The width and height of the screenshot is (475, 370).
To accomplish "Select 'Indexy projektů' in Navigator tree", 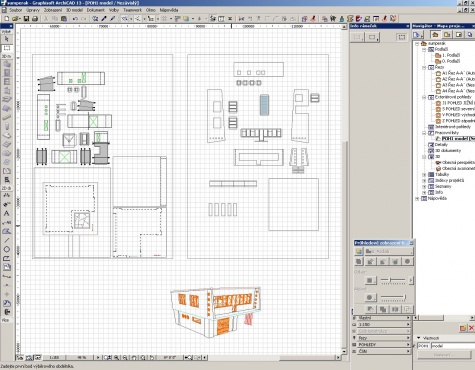I will [449, 180].
